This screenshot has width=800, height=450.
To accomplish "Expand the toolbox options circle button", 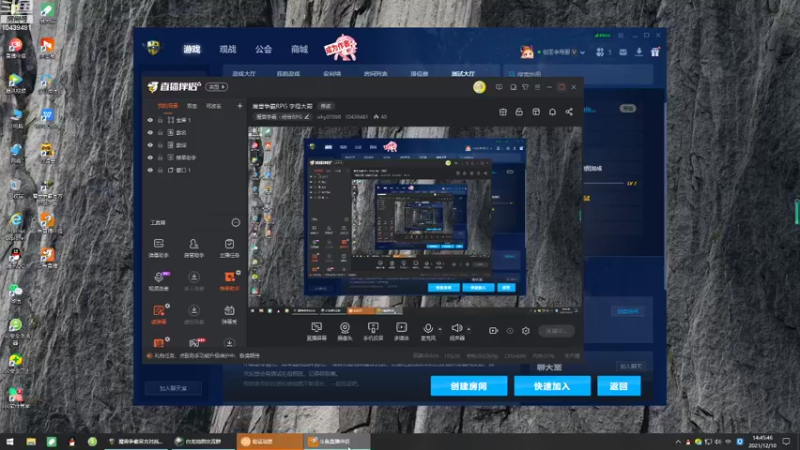I will [236, 222].
